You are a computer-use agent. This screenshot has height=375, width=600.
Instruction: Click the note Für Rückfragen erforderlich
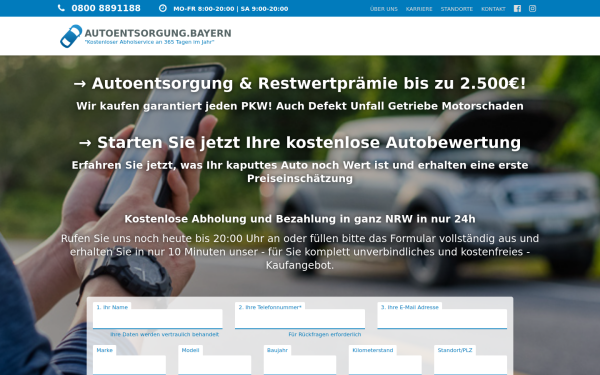pos(325,334)
